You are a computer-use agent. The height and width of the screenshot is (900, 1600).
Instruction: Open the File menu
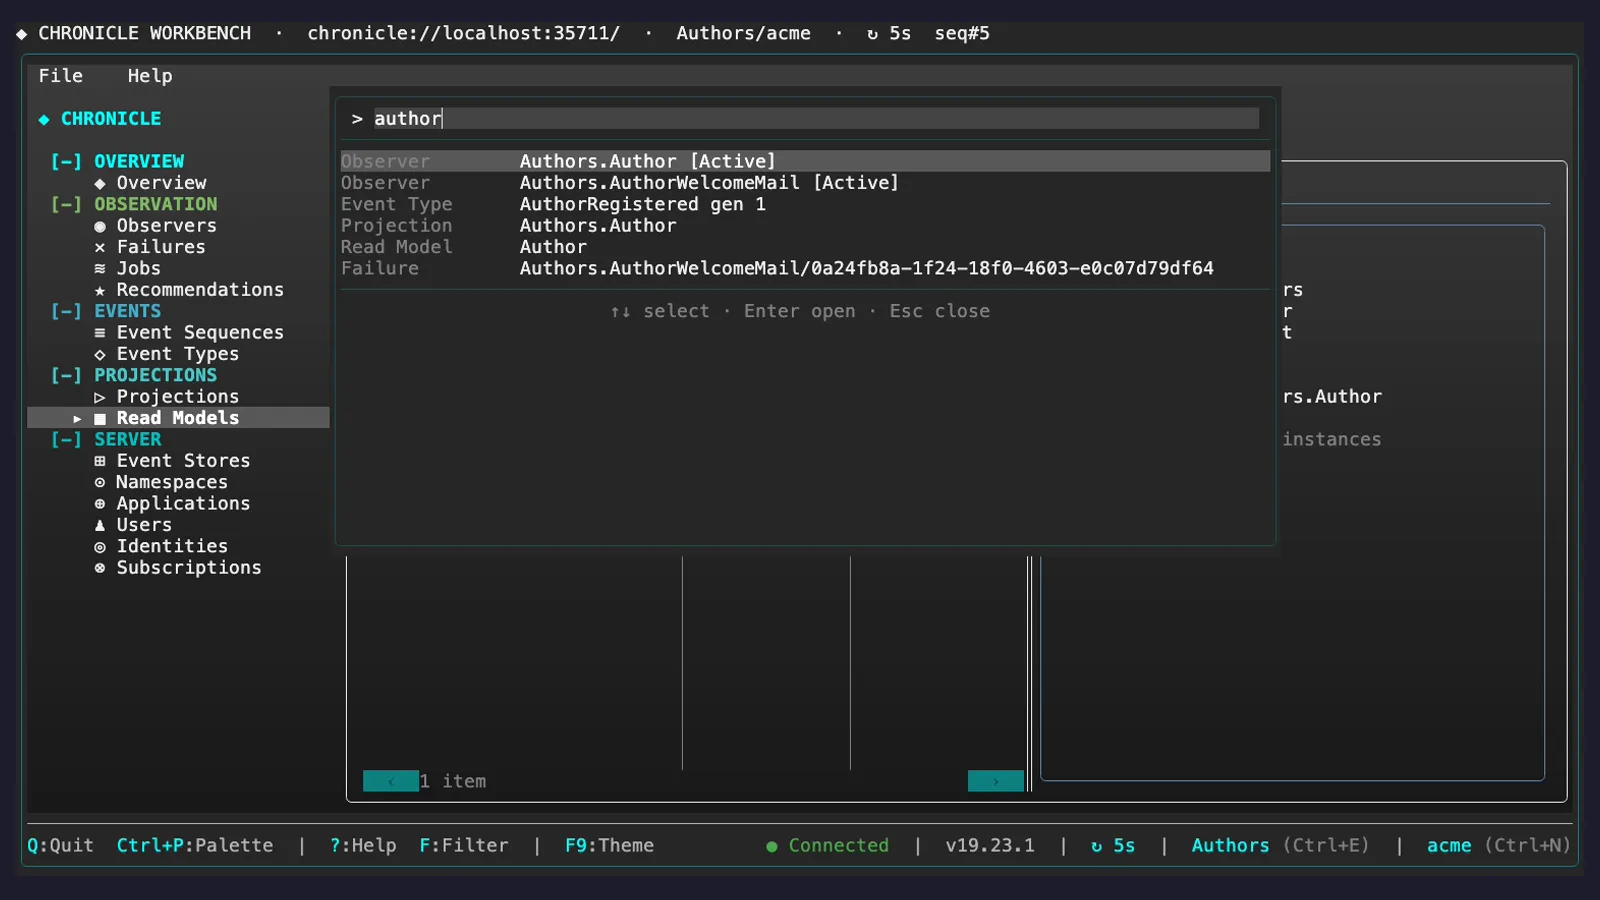point(61,76)
